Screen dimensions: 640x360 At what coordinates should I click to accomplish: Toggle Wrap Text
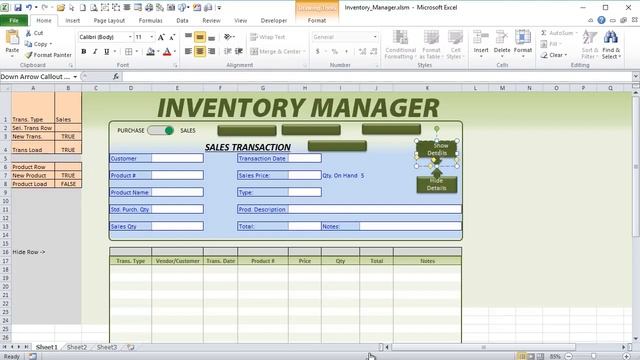click(x=268, y=37)
